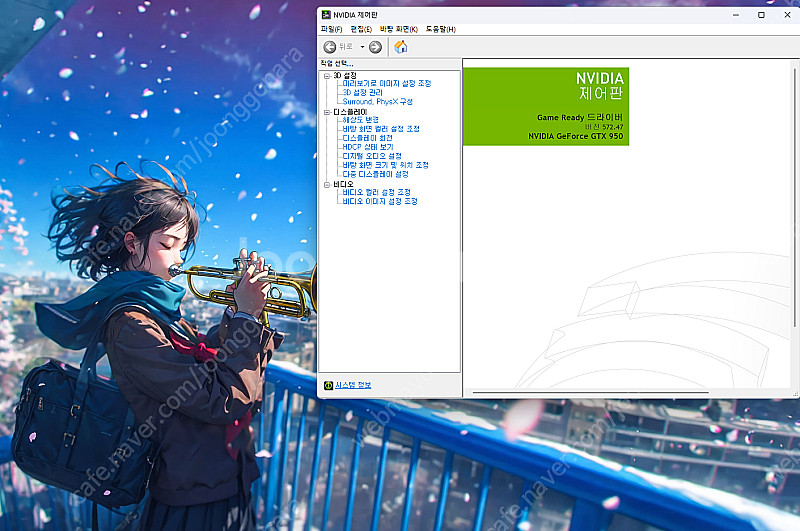This screenshot has height=531, width=800.
Task: Click the horizontal scrollbar of the content pane
Action: pyautogui.click(x=591, y=393)
